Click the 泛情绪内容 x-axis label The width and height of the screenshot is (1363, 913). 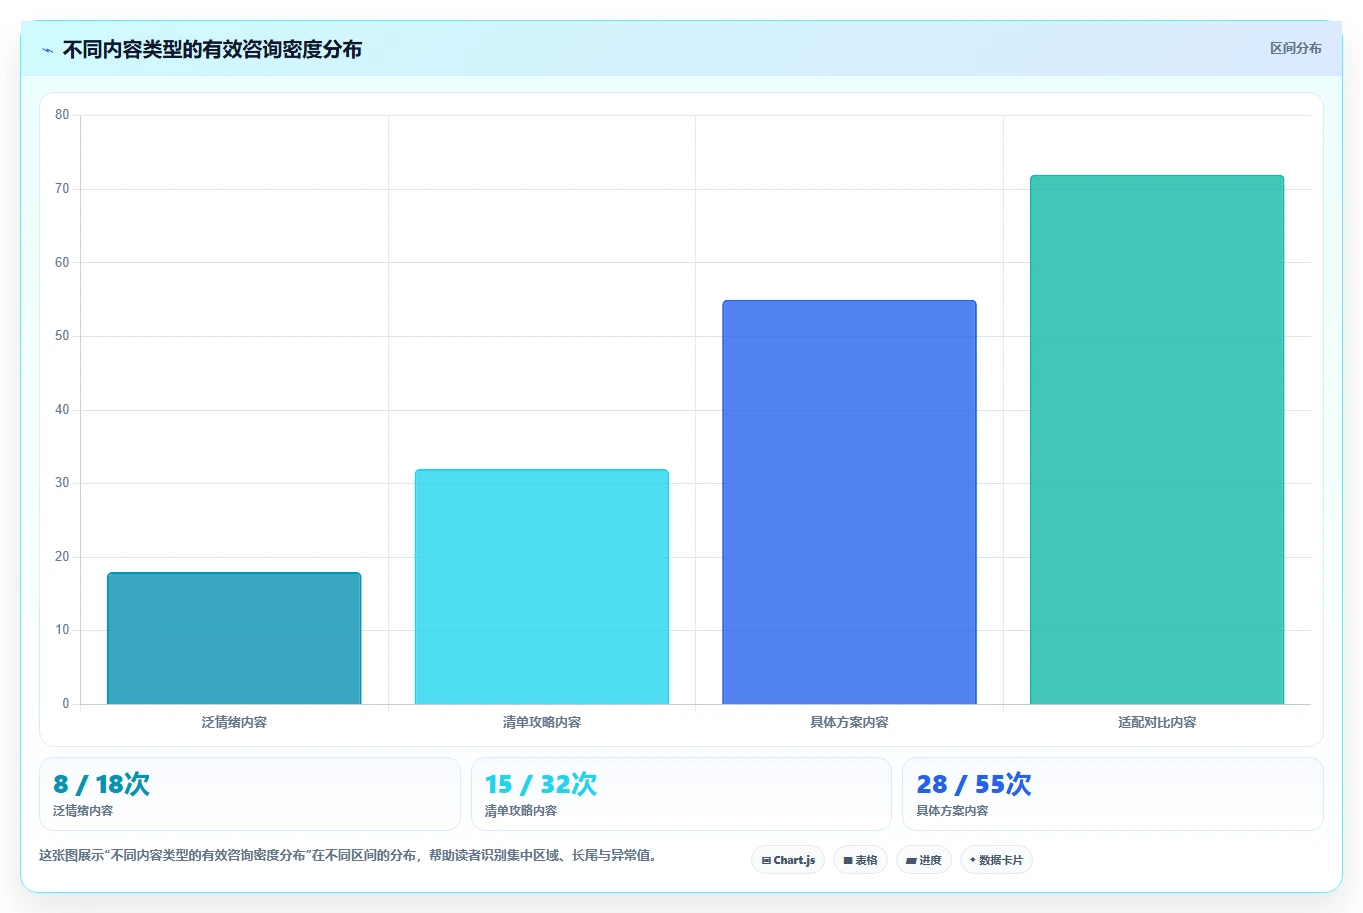pos(234,722)
